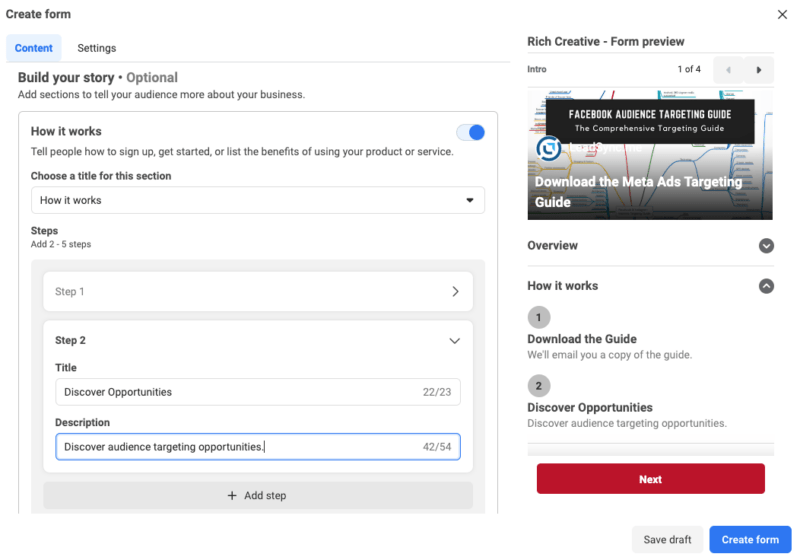This screenshot has height=557, width=800.
Task: Collapse Step 2 with chevron
Action: 455,341
